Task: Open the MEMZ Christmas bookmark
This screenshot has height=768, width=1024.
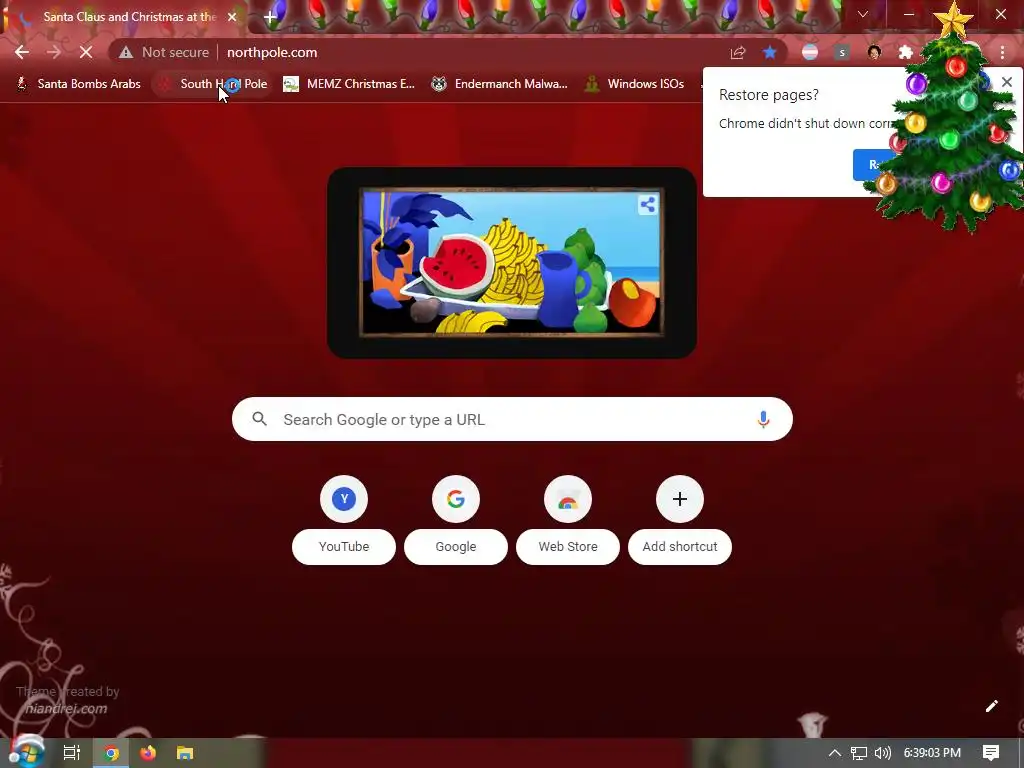Action: (349, 84)
